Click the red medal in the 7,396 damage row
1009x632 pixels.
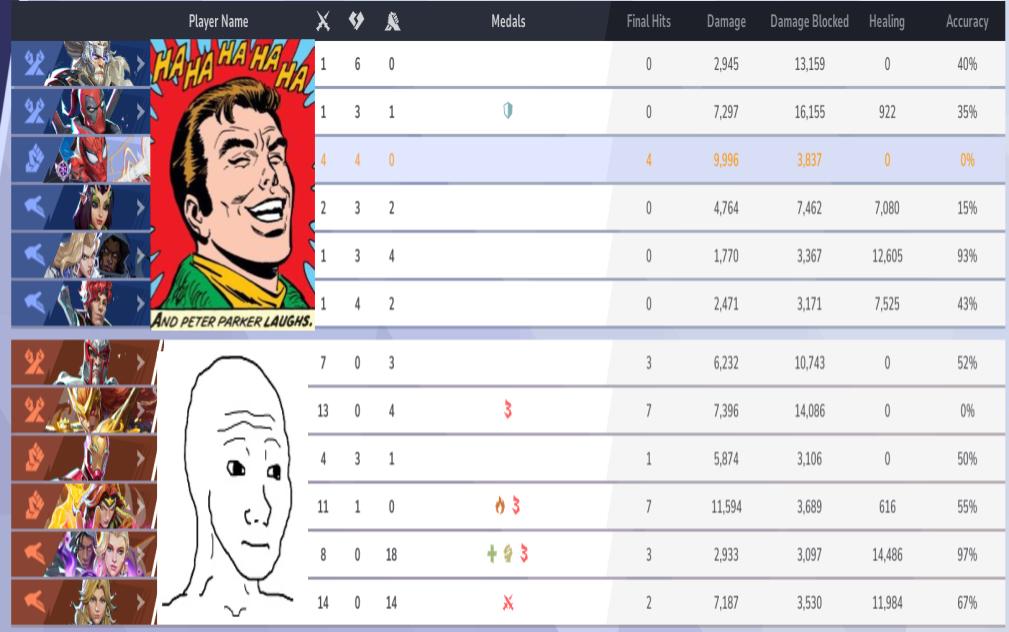[x=508, y=410]
